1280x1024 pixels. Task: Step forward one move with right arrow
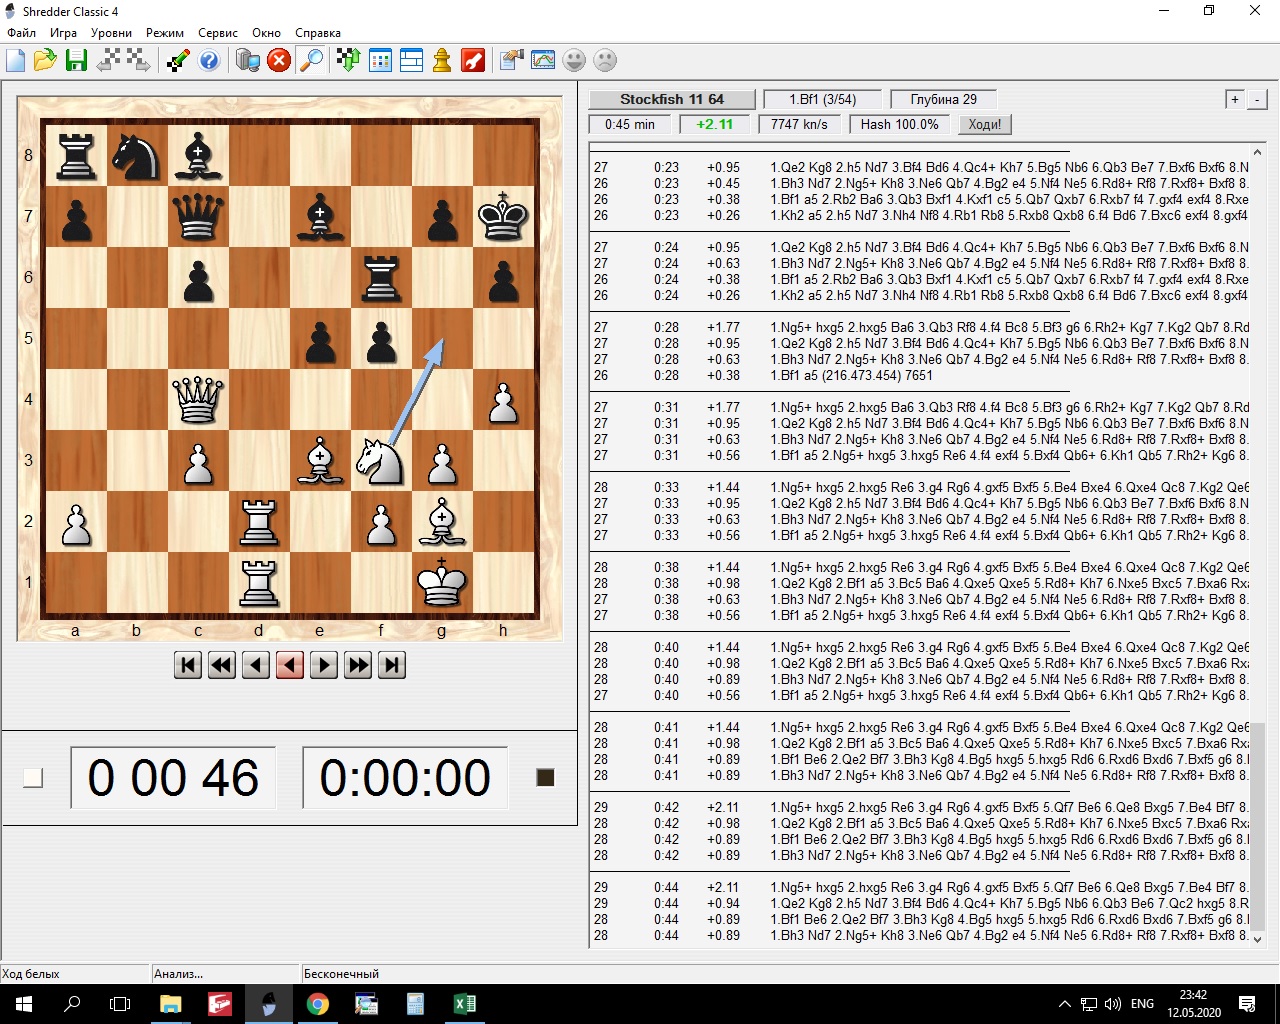coord(324,665)
